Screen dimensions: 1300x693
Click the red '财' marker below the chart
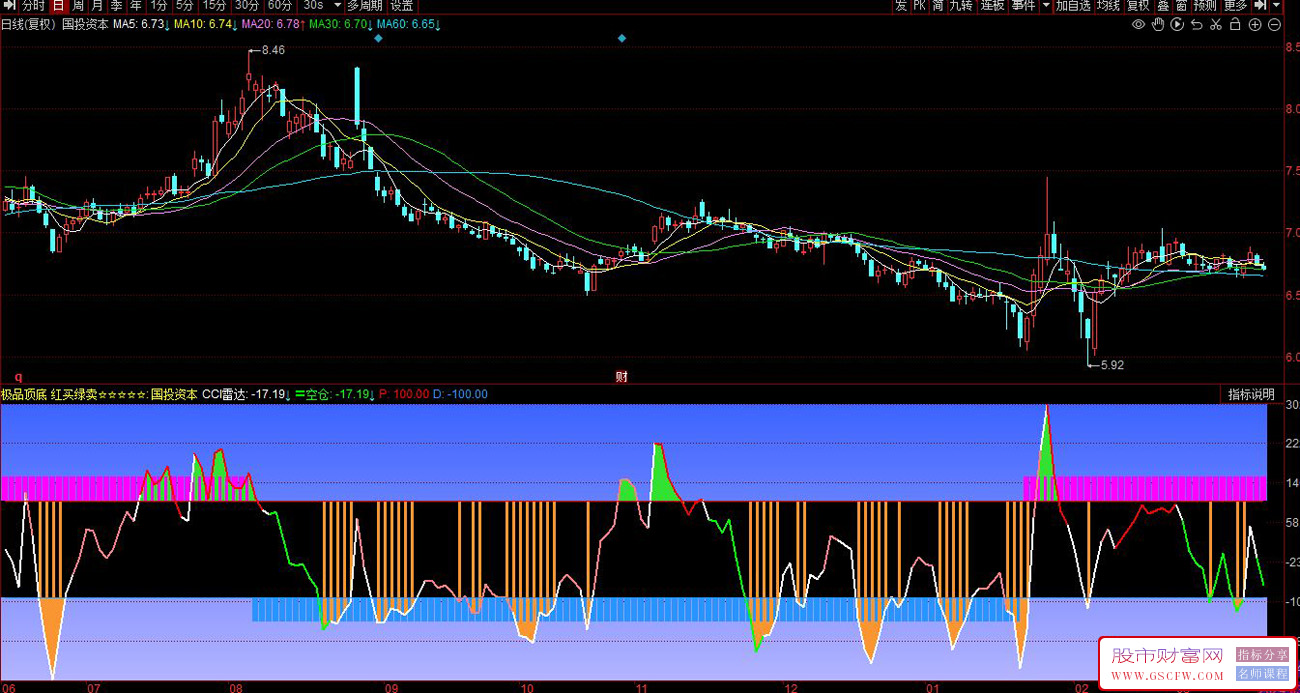coord(621,377)
